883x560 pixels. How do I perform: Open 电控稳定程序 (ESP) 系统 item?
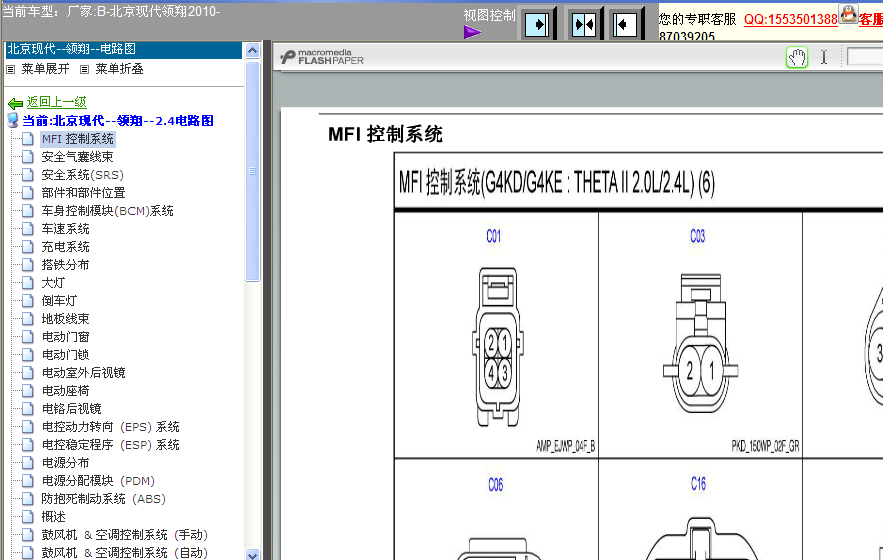[110, 445]
